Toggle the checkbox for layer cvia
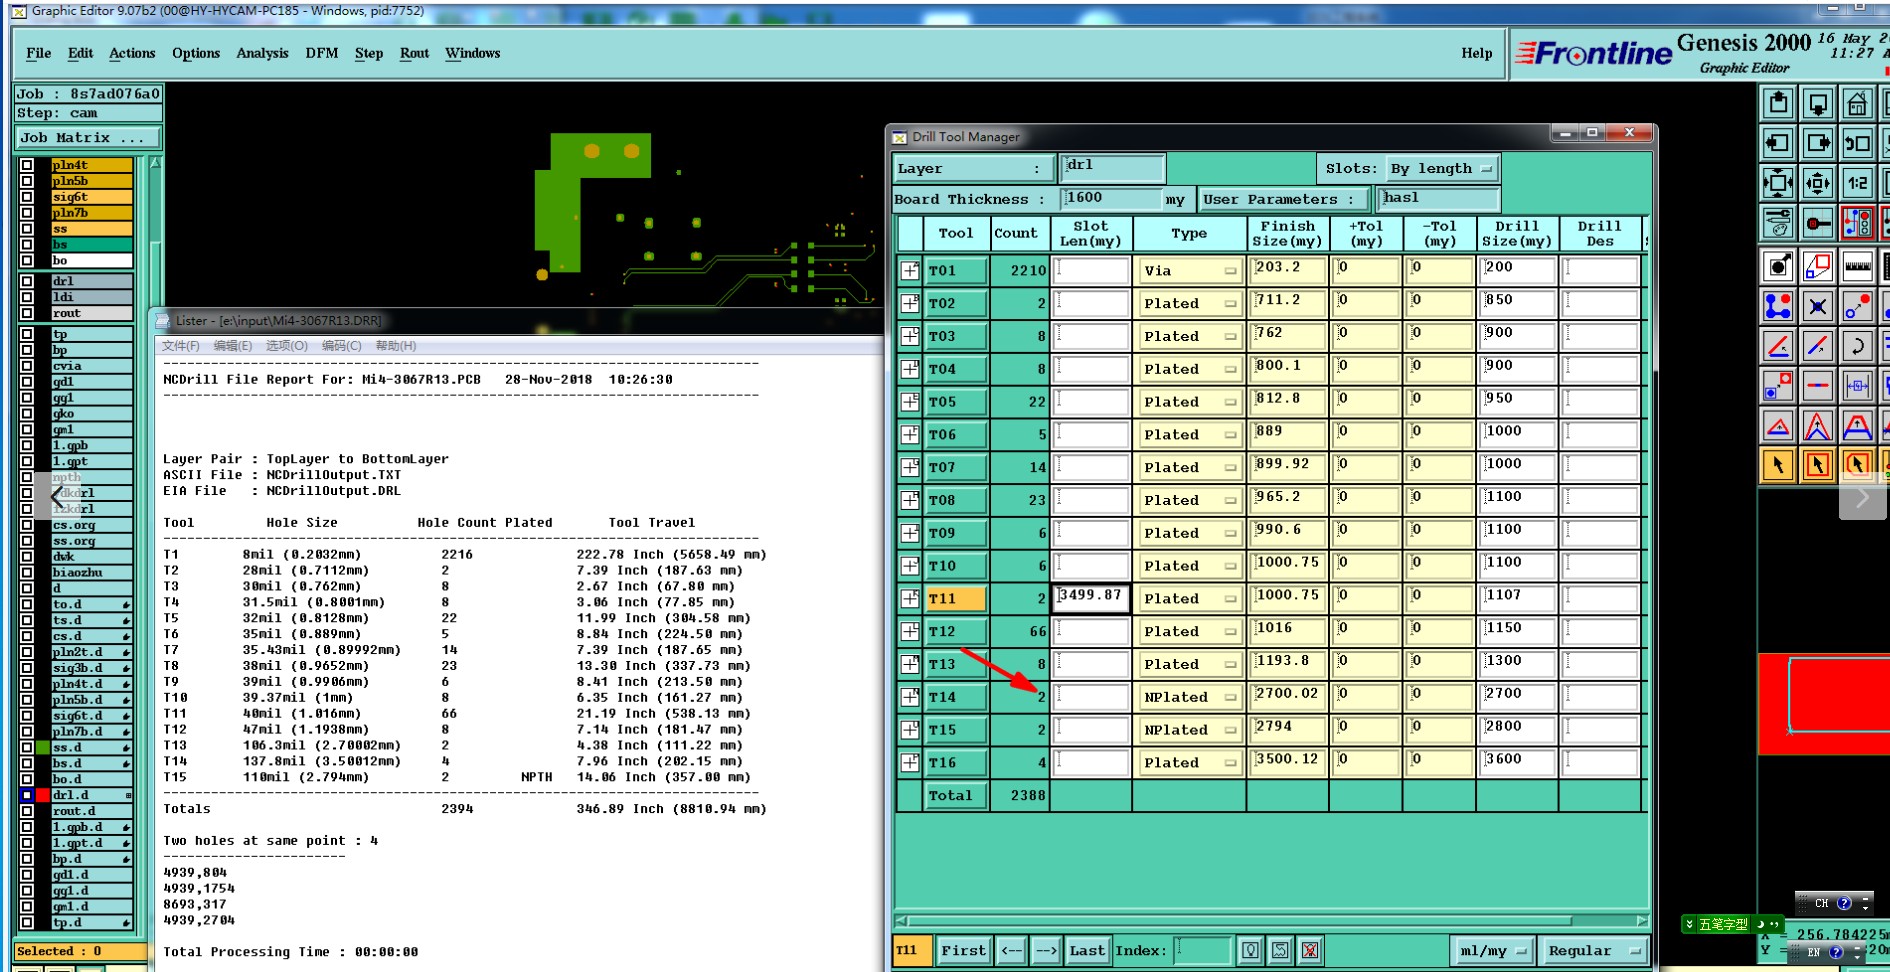Viewport: 1890px width, 972px height. coord(27,366)
